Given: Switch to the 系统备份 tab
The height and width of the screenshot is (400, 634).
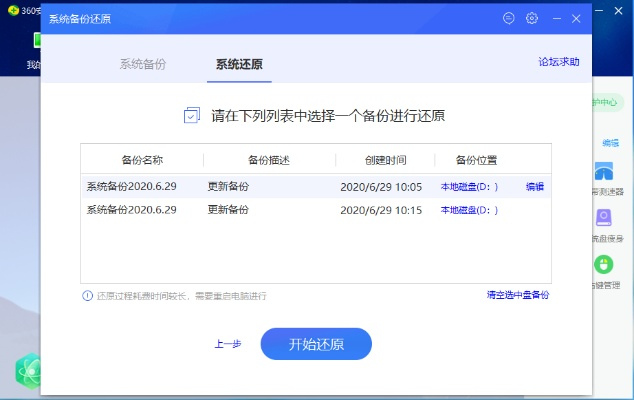Looking at the screenshot, I should pos(143,64).
